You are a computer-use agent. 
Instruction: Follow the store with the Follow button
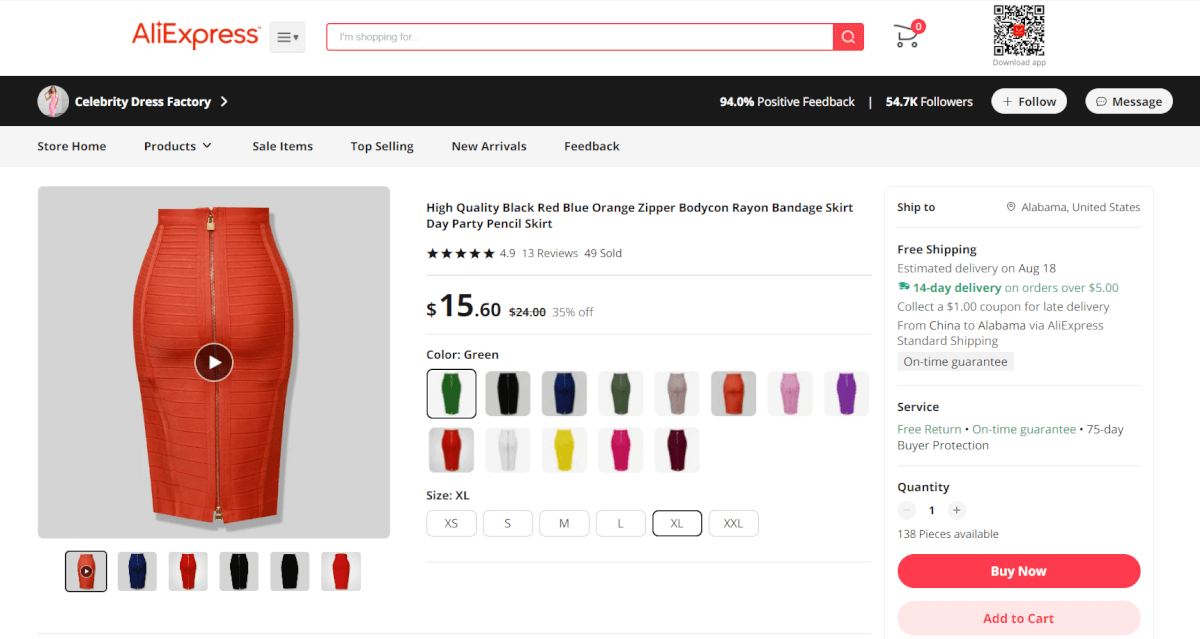coord(1029,101)
